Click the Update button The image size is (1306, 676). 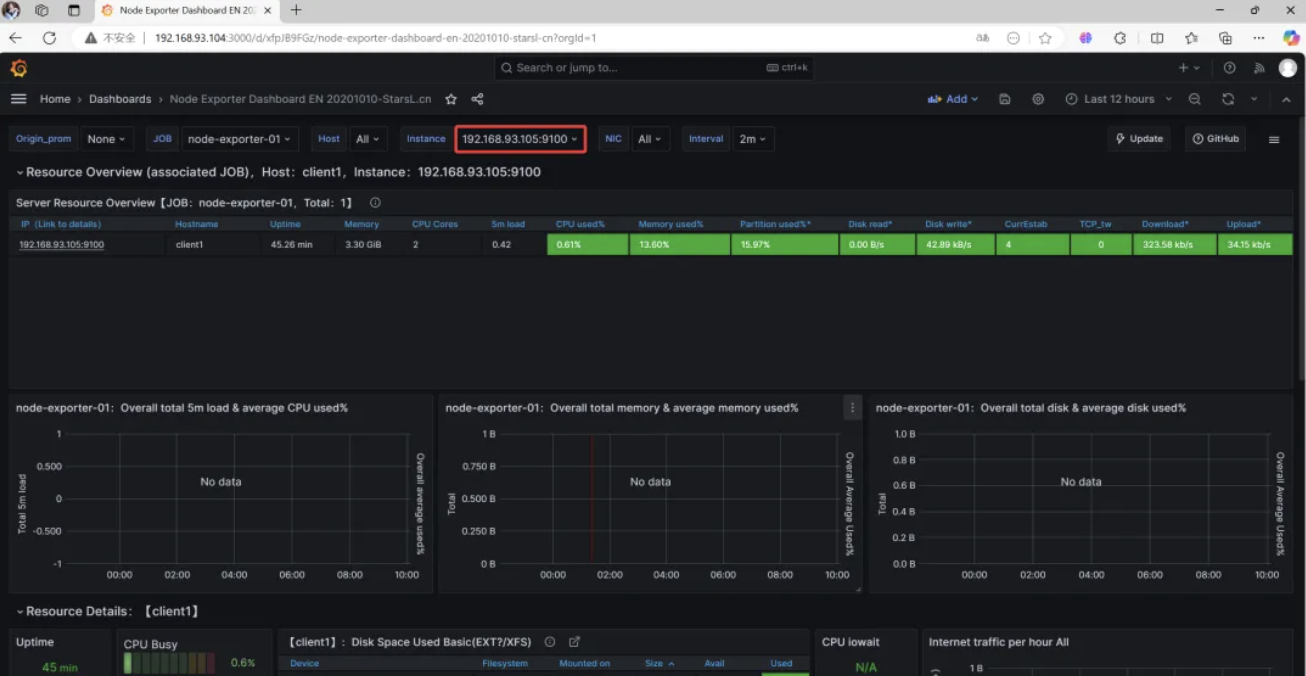point(1139,139)
